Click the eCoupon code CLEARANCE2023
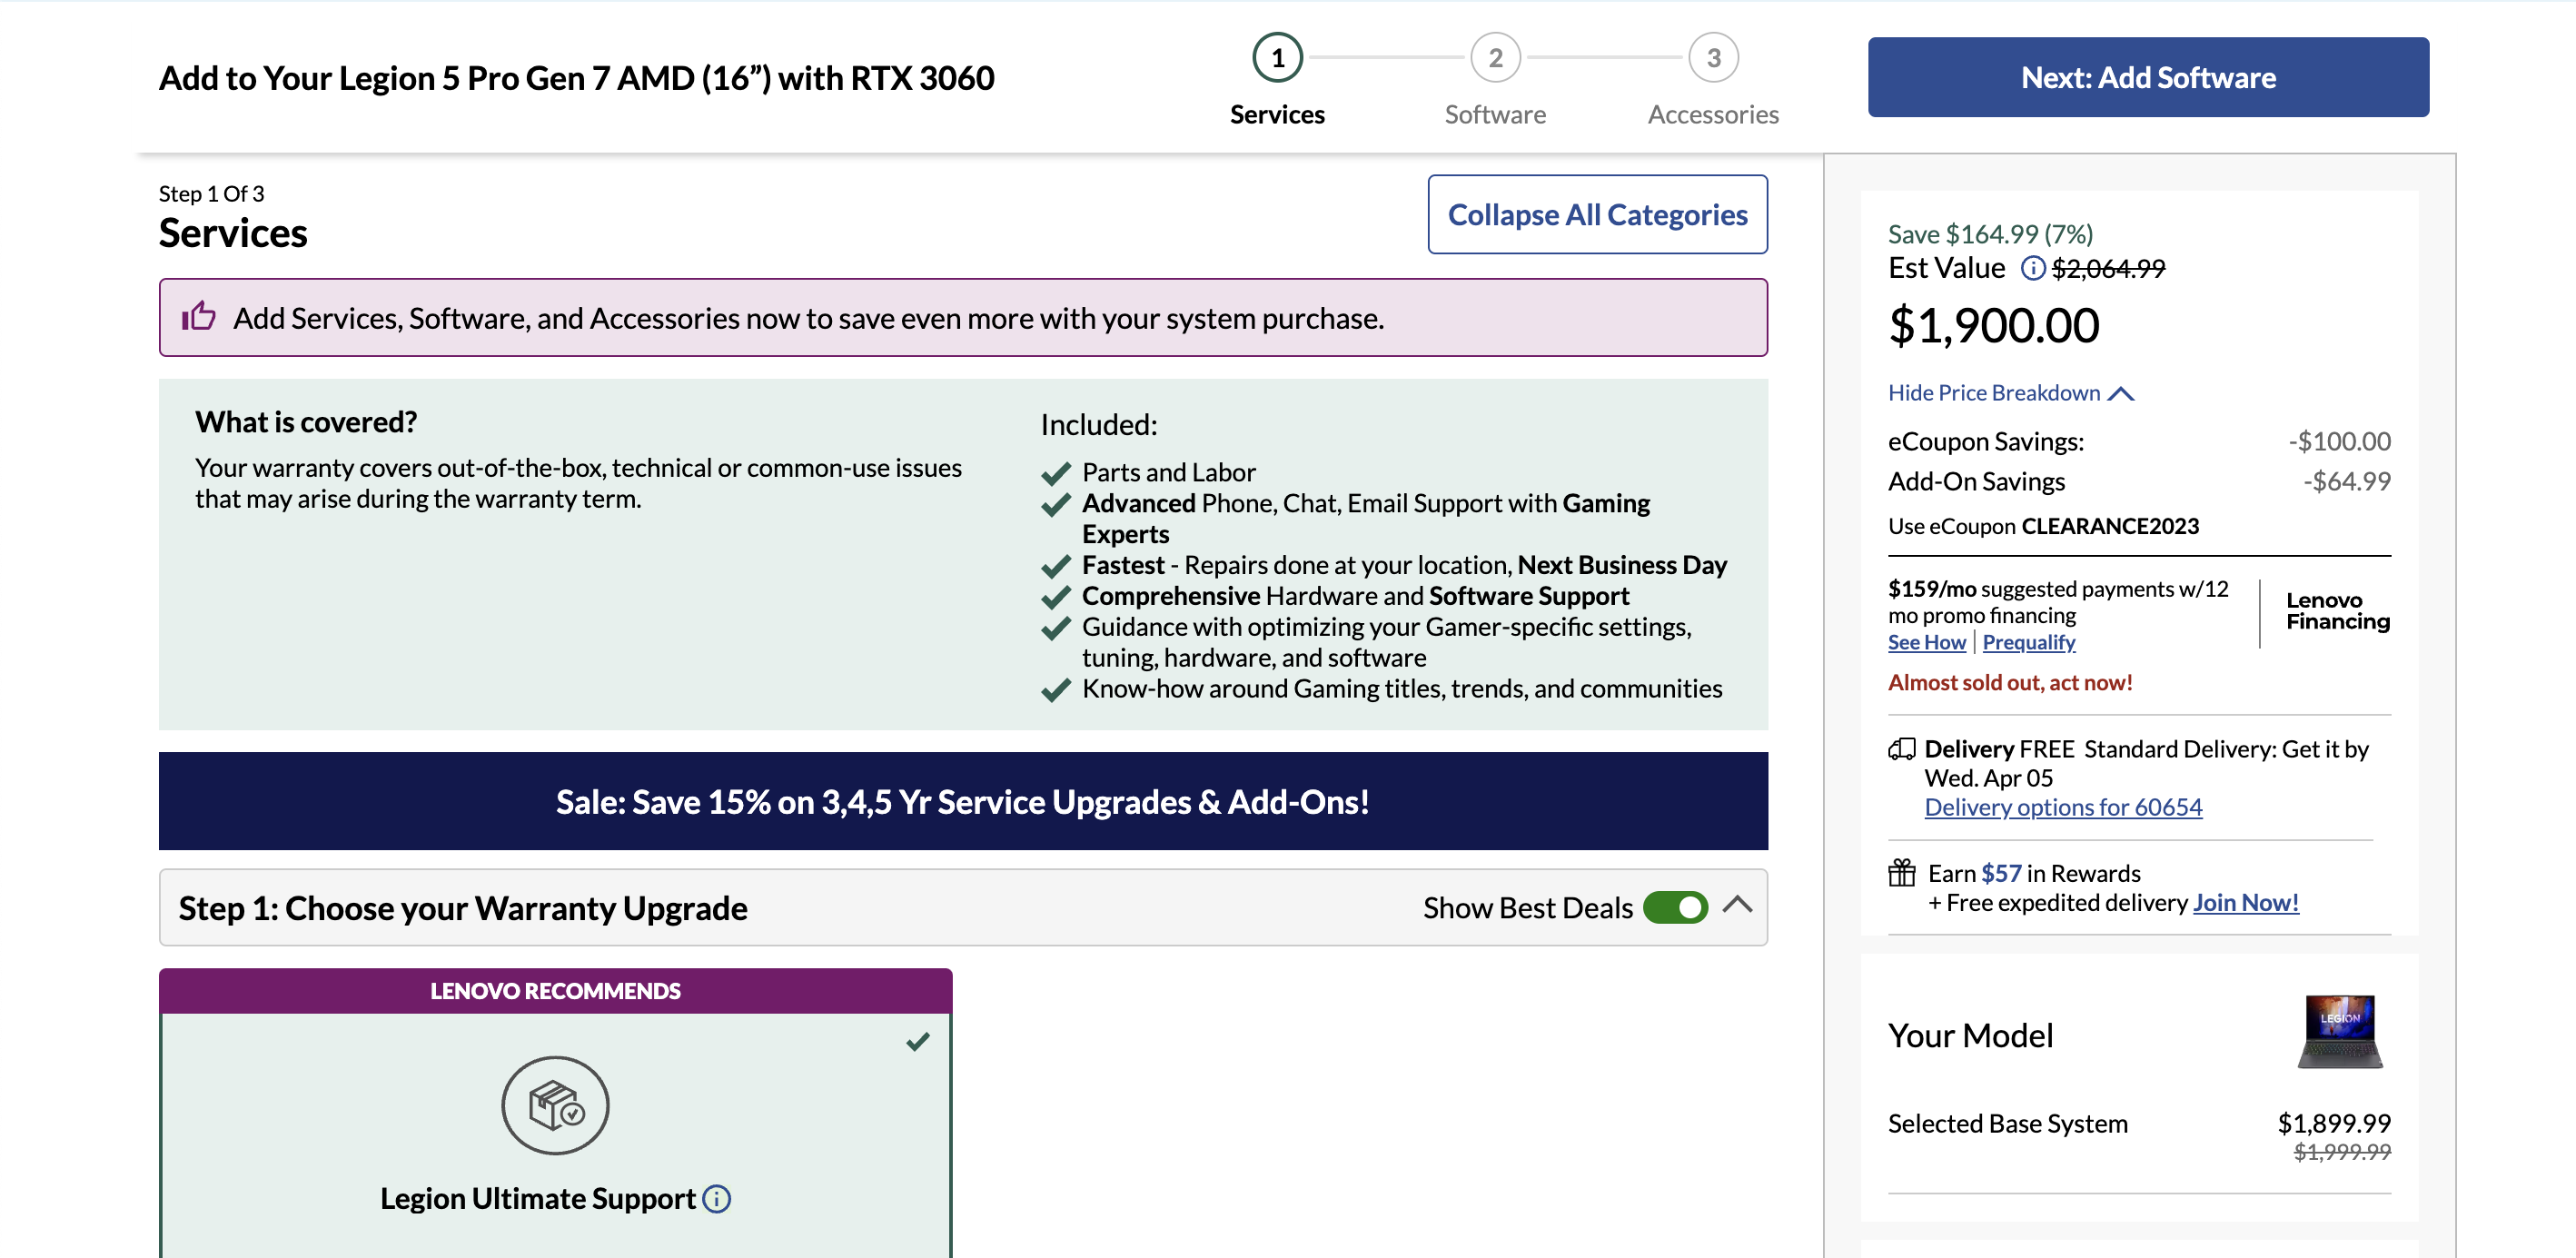The image size is (2576, 1258). (x=2110, y=526)
